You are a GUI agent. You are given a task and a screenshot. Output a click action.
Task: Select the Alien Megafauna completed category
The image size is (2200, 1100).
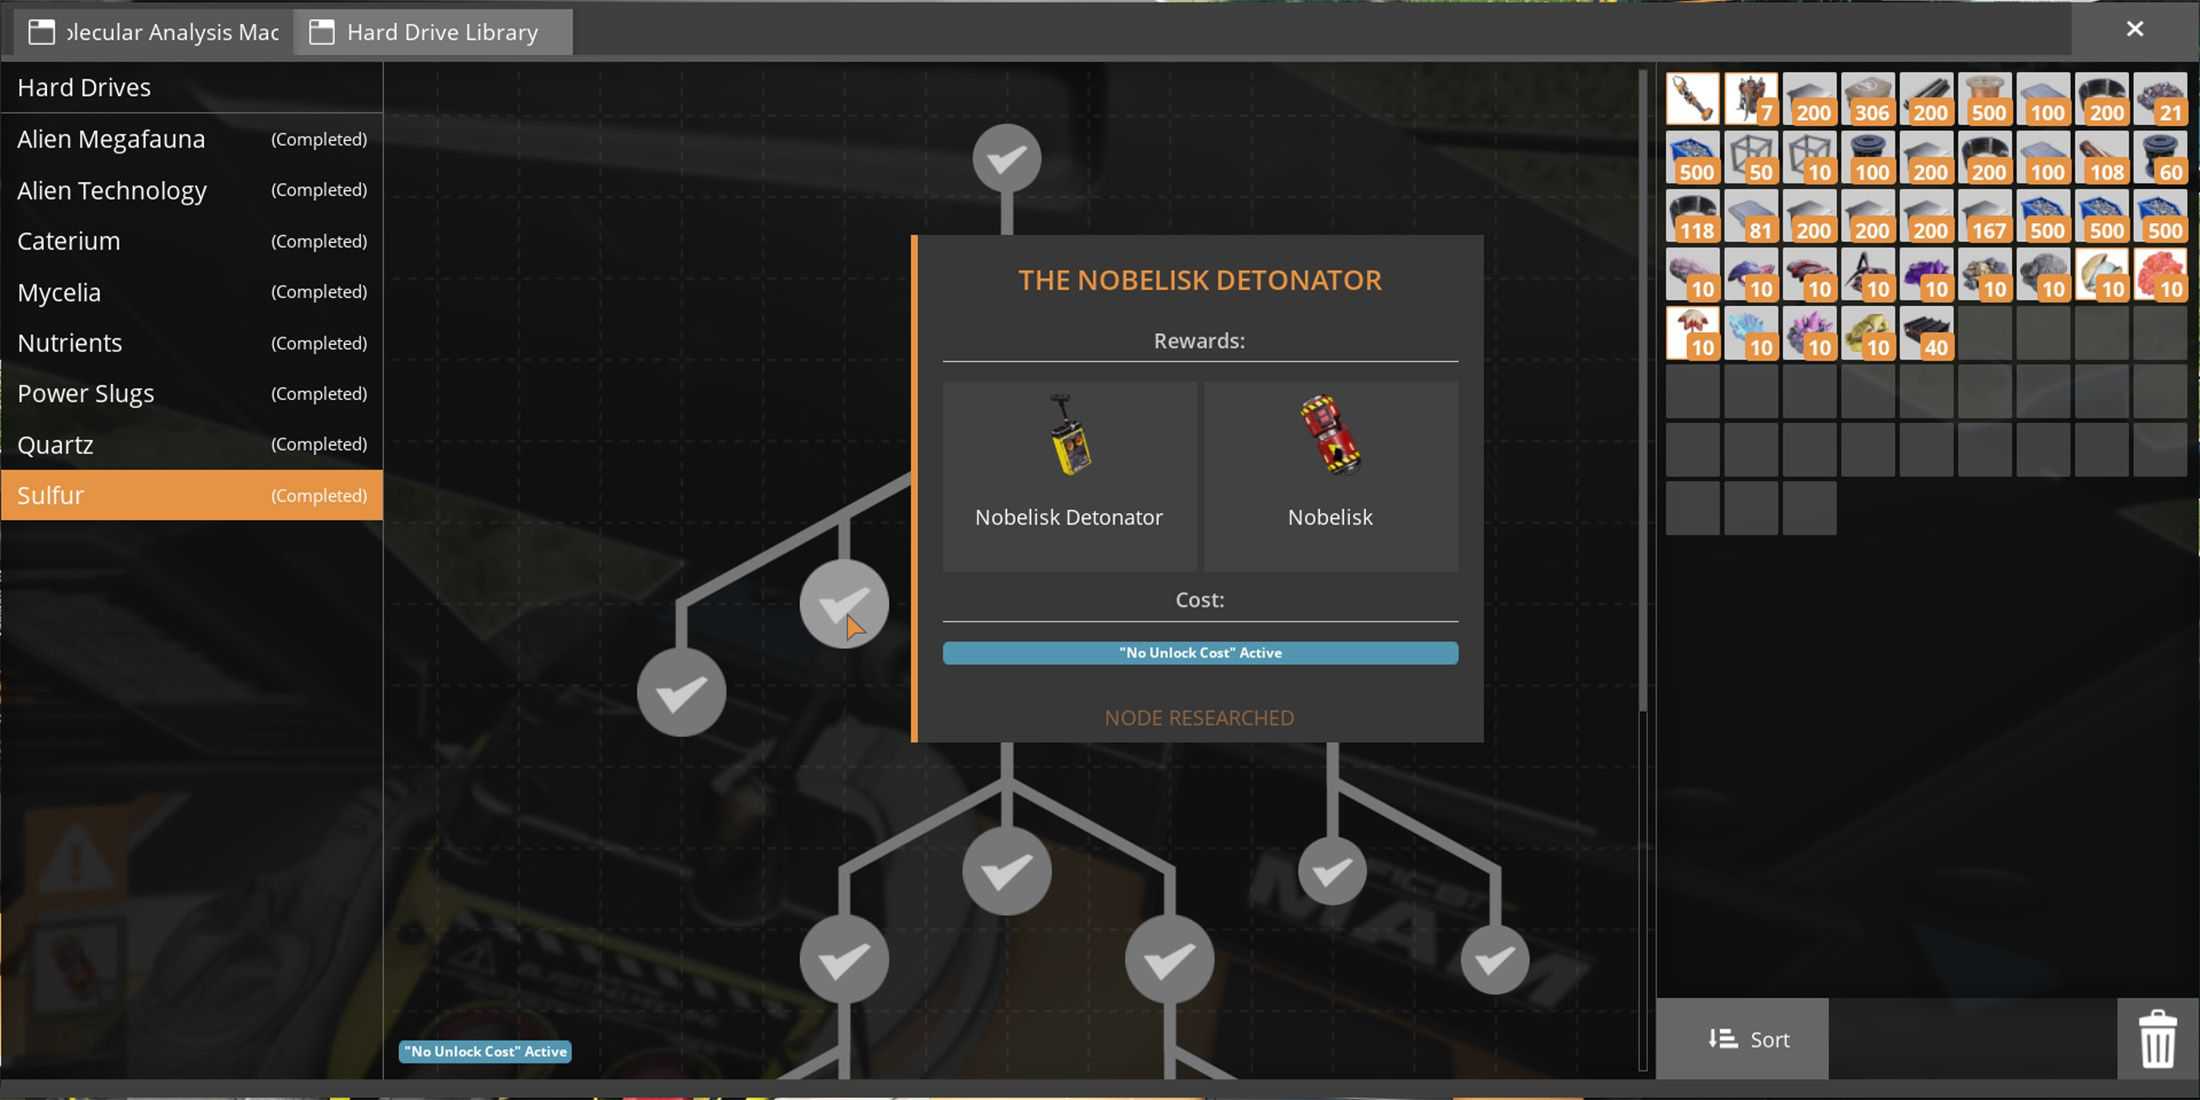191,139
